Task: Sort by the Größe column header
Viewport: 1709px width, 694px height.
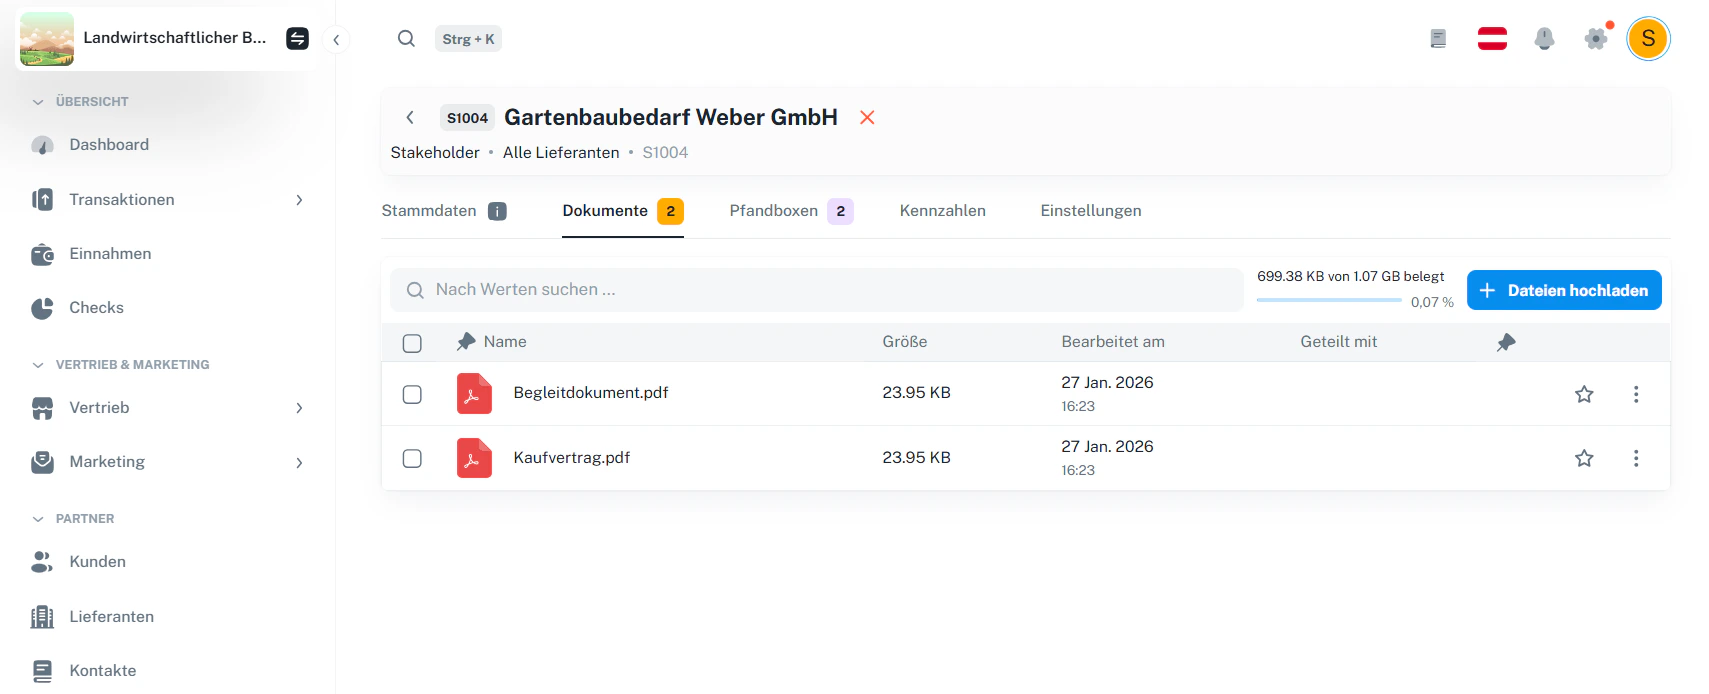Action: point(905,342)
